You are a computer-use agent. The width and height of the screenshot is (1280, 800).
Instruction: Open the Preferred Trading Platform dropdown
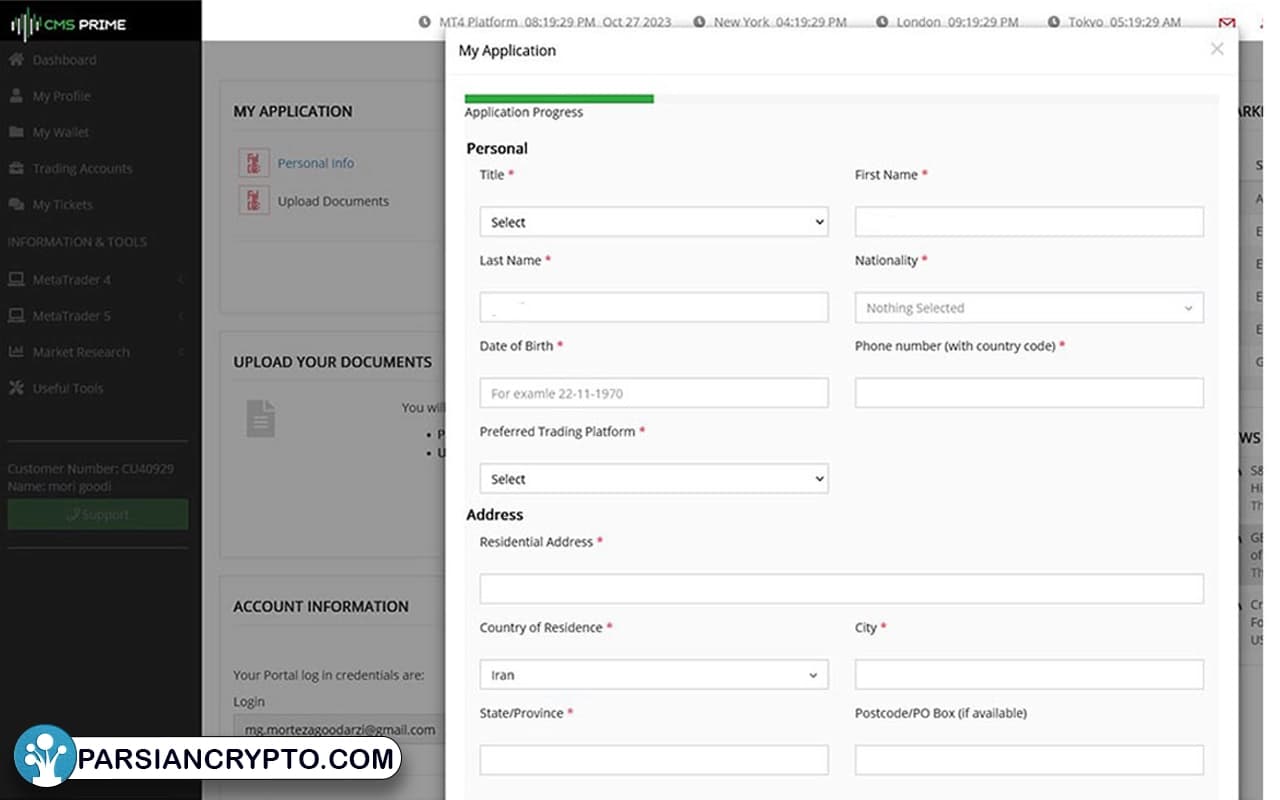[x=654, y=479]
